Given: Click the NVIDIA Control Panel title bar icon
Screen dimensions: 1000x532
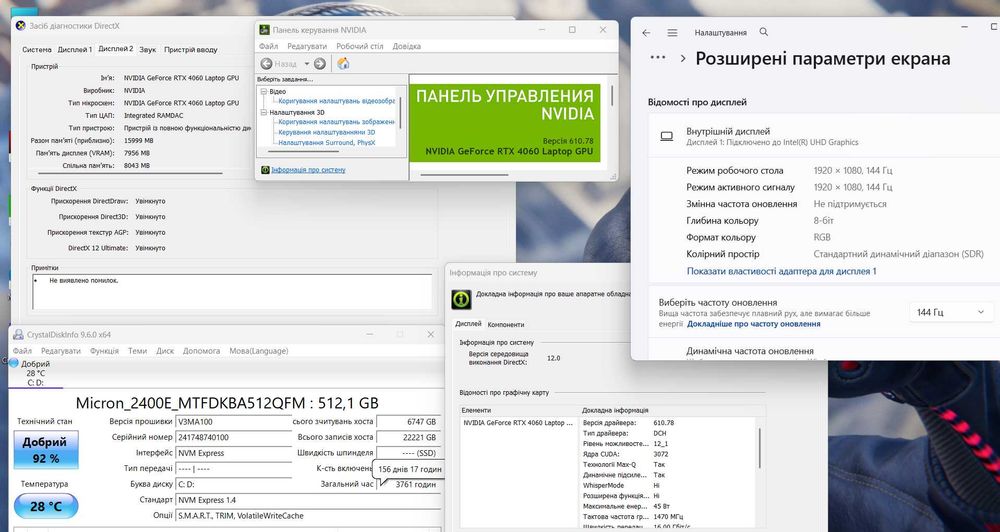Looking at the screenshot, I should coord(265,30).
